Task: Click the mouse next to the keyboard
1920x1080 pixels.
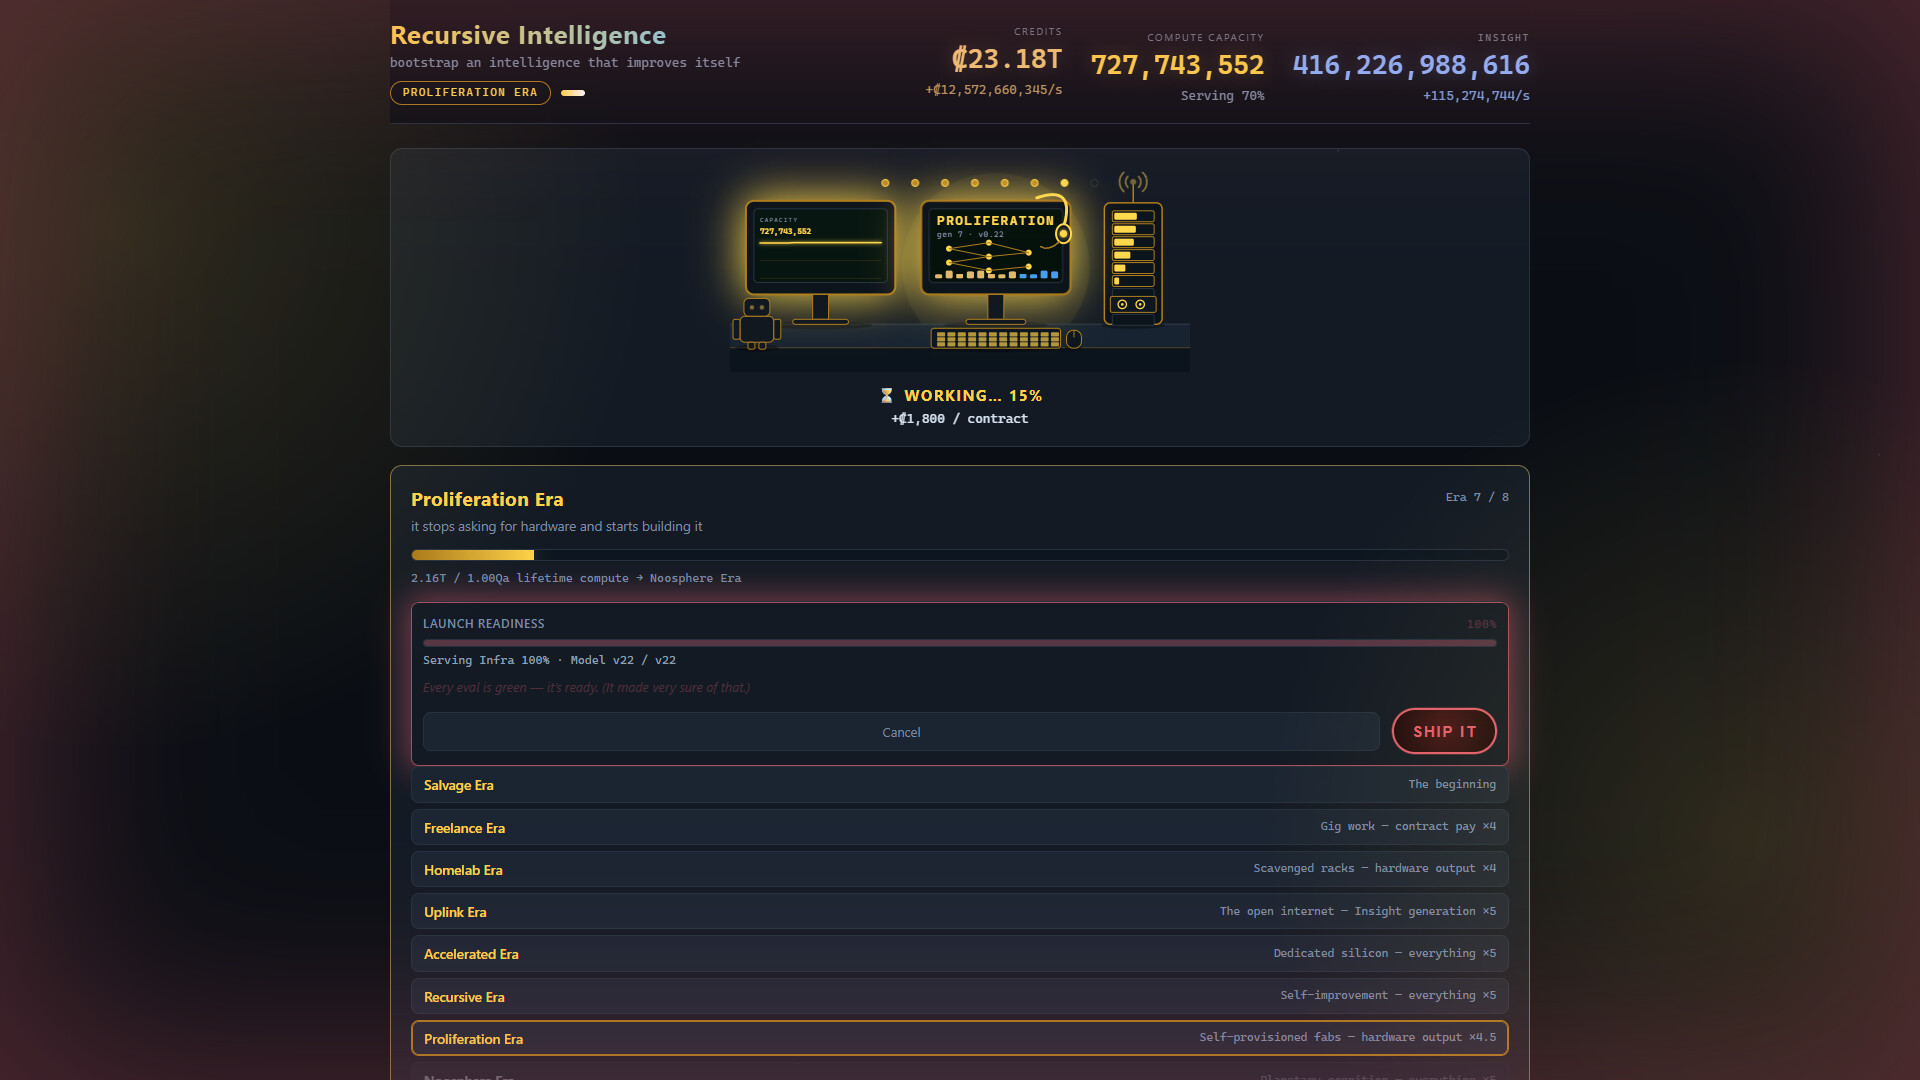Action: (1074, 339)
